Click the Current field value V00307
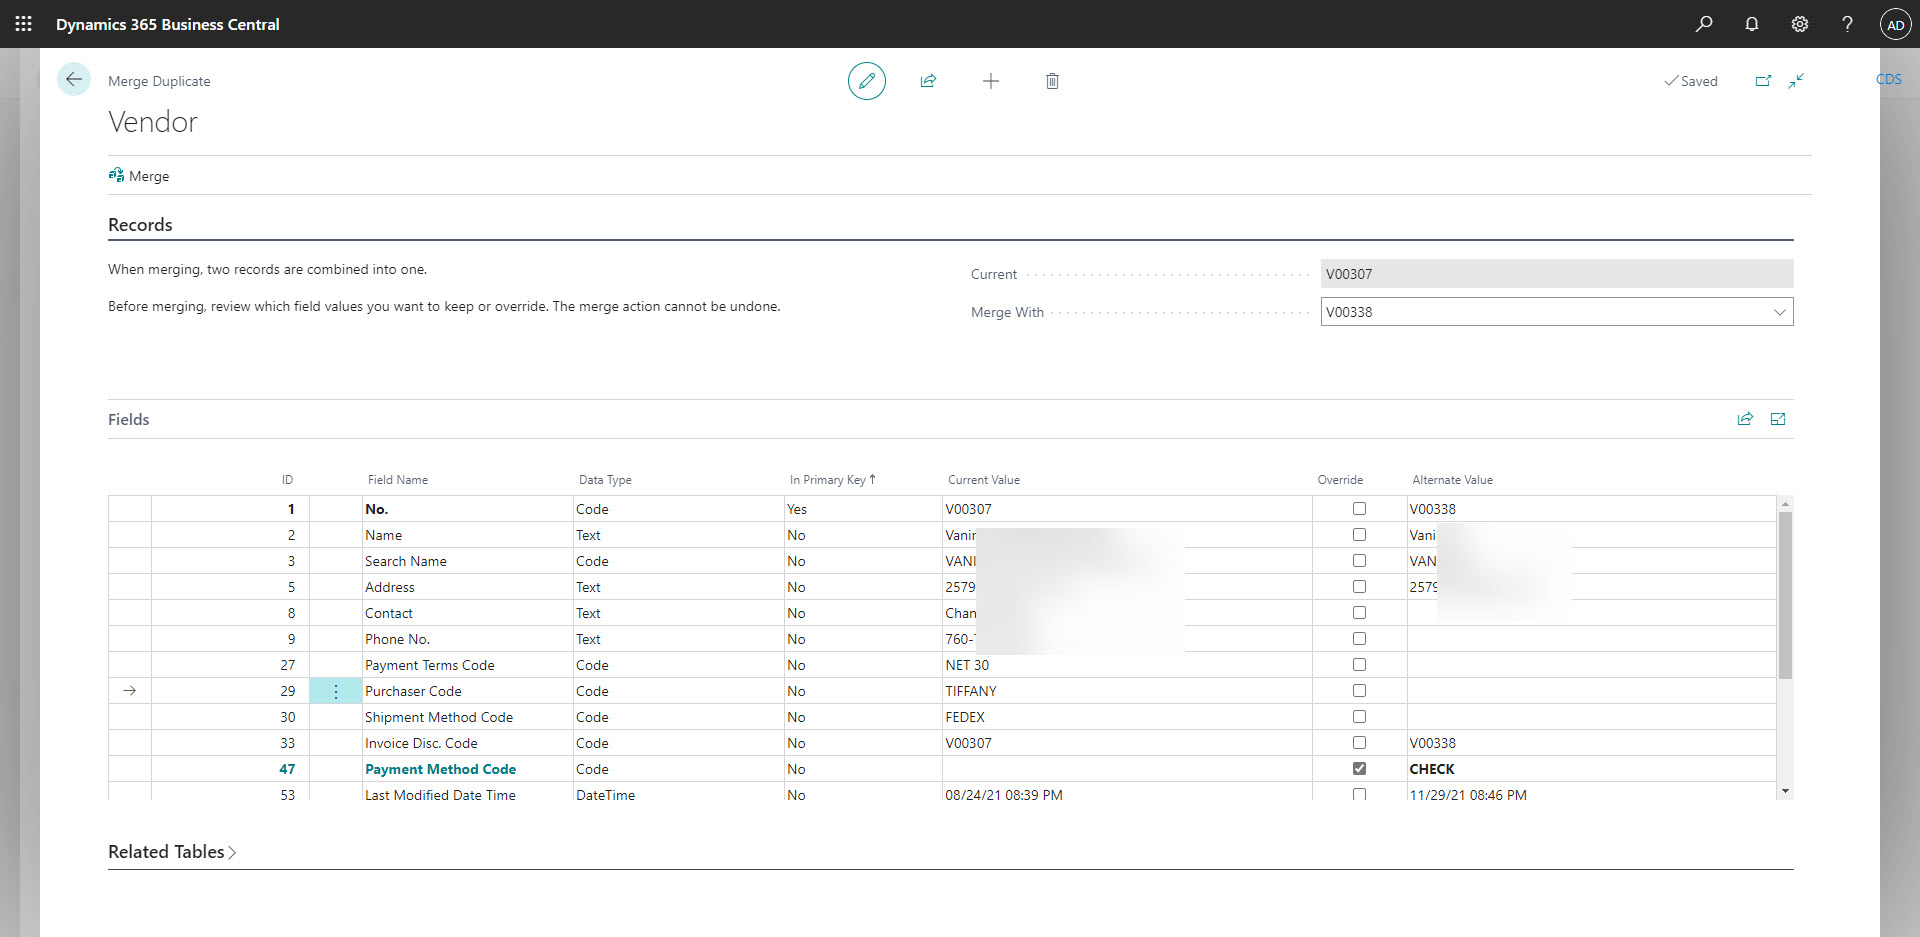1920x937 pixels. click(1557, 274)
